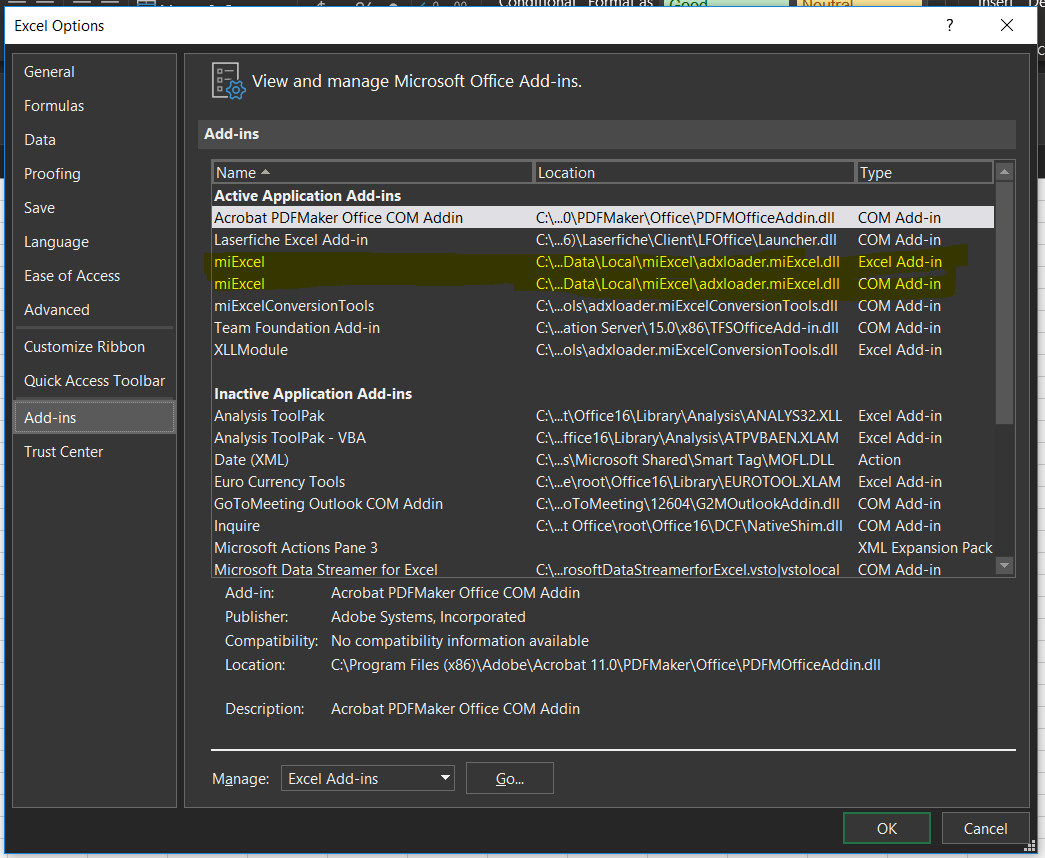Select the Language category
The height and width of the screenshot is (858, 1045).
(94, 242)
